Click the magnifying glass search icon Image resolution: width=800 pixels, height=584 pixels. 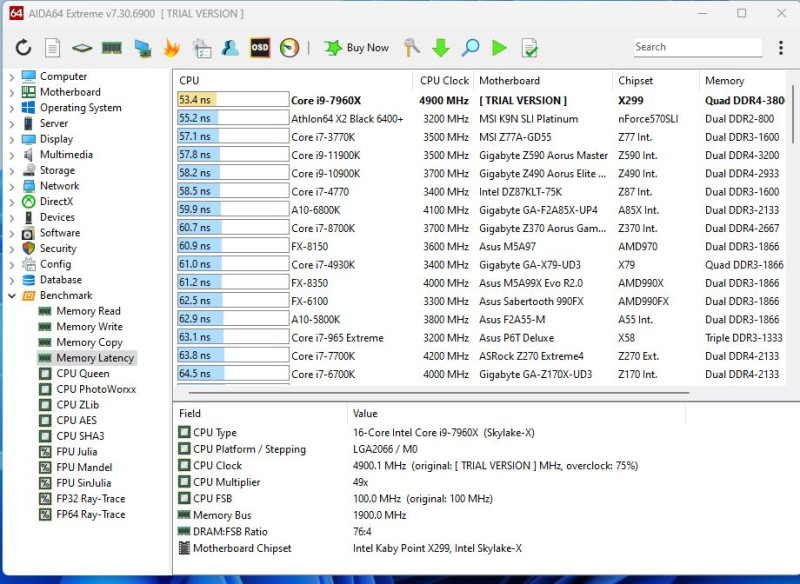coord(470,48)
